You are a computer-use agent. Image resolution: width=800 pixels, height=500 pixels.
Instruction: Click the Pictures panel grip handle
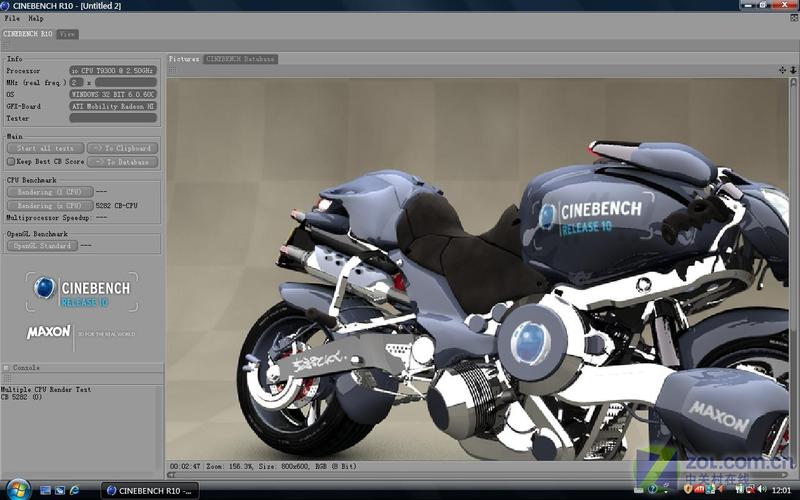pos(172,70)
